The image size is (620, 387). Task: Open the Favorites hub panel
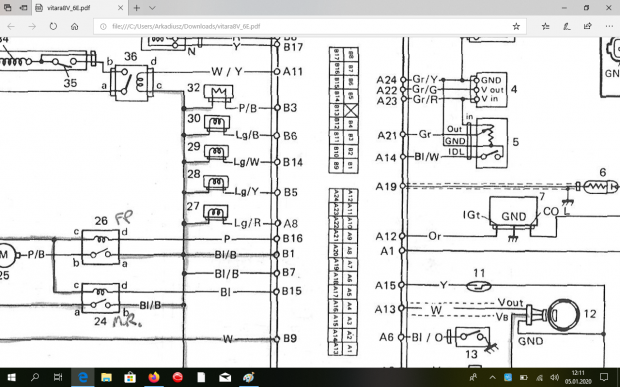click(x=545, y=26)
